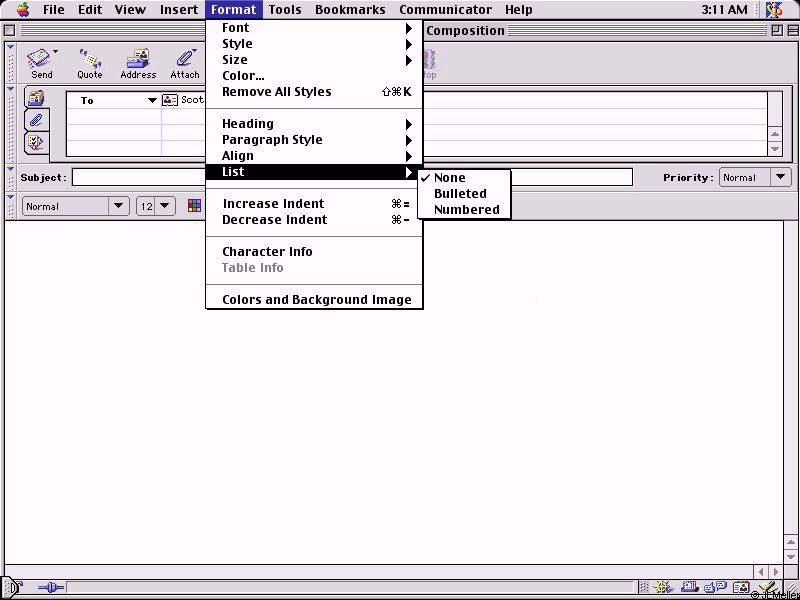800x600 pixels.
Task: Click the Netscape application icon in menu bar
Action: coord(774,10)
